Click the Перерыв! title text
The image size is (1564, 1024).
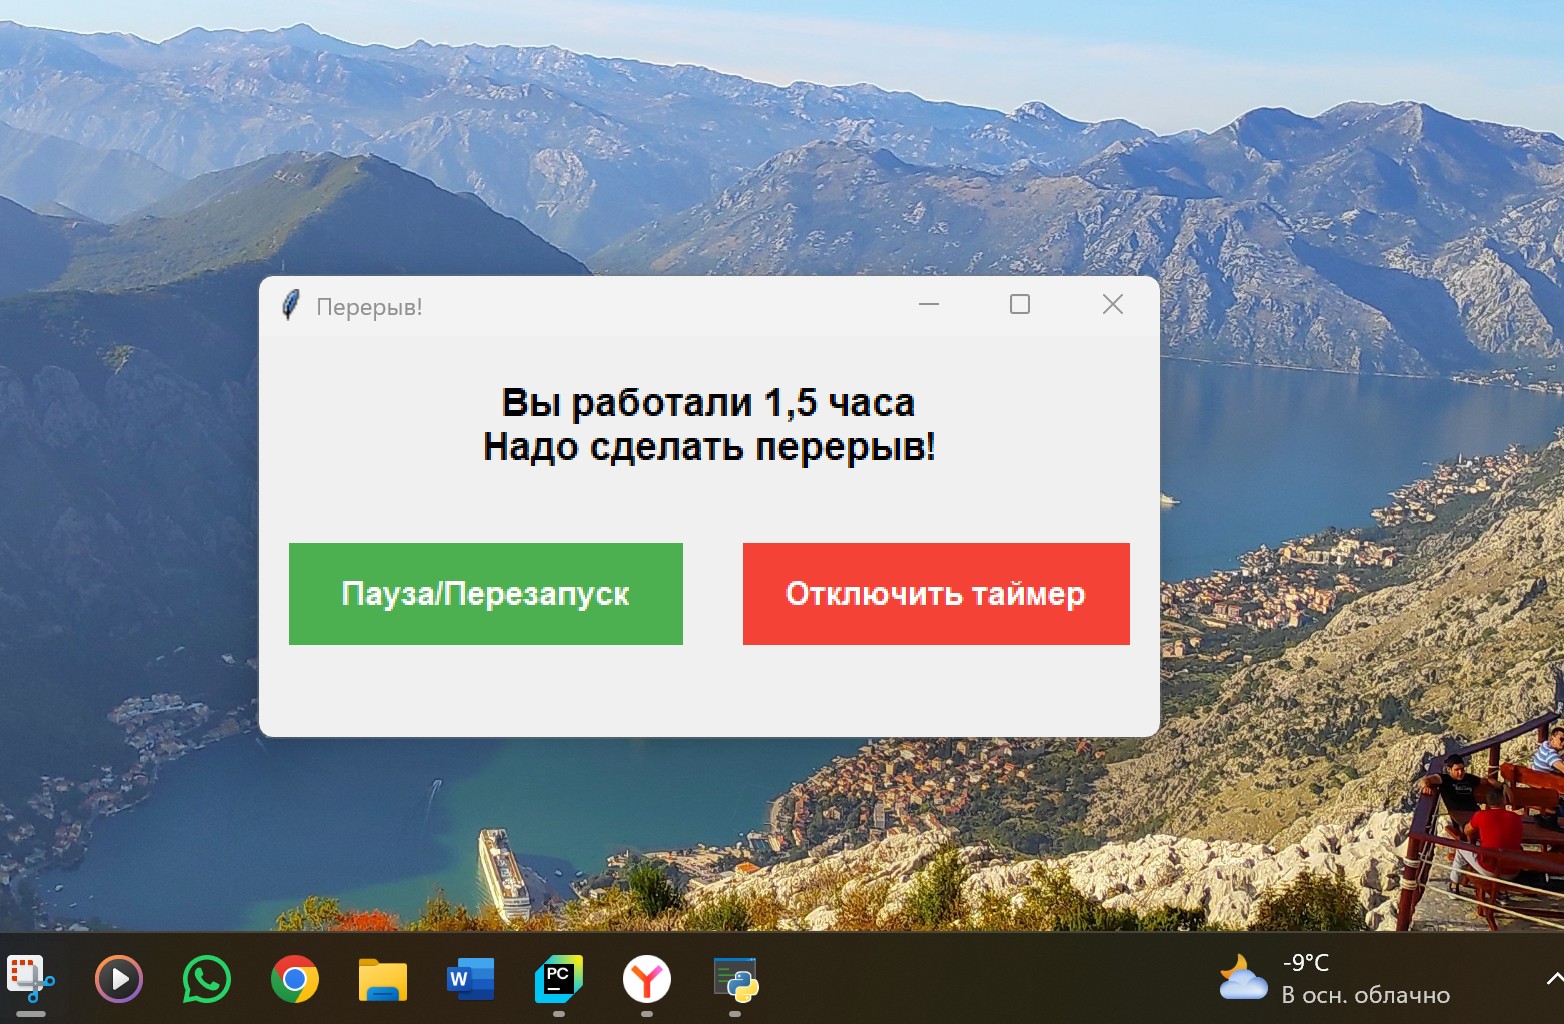(x=370, y=306)
